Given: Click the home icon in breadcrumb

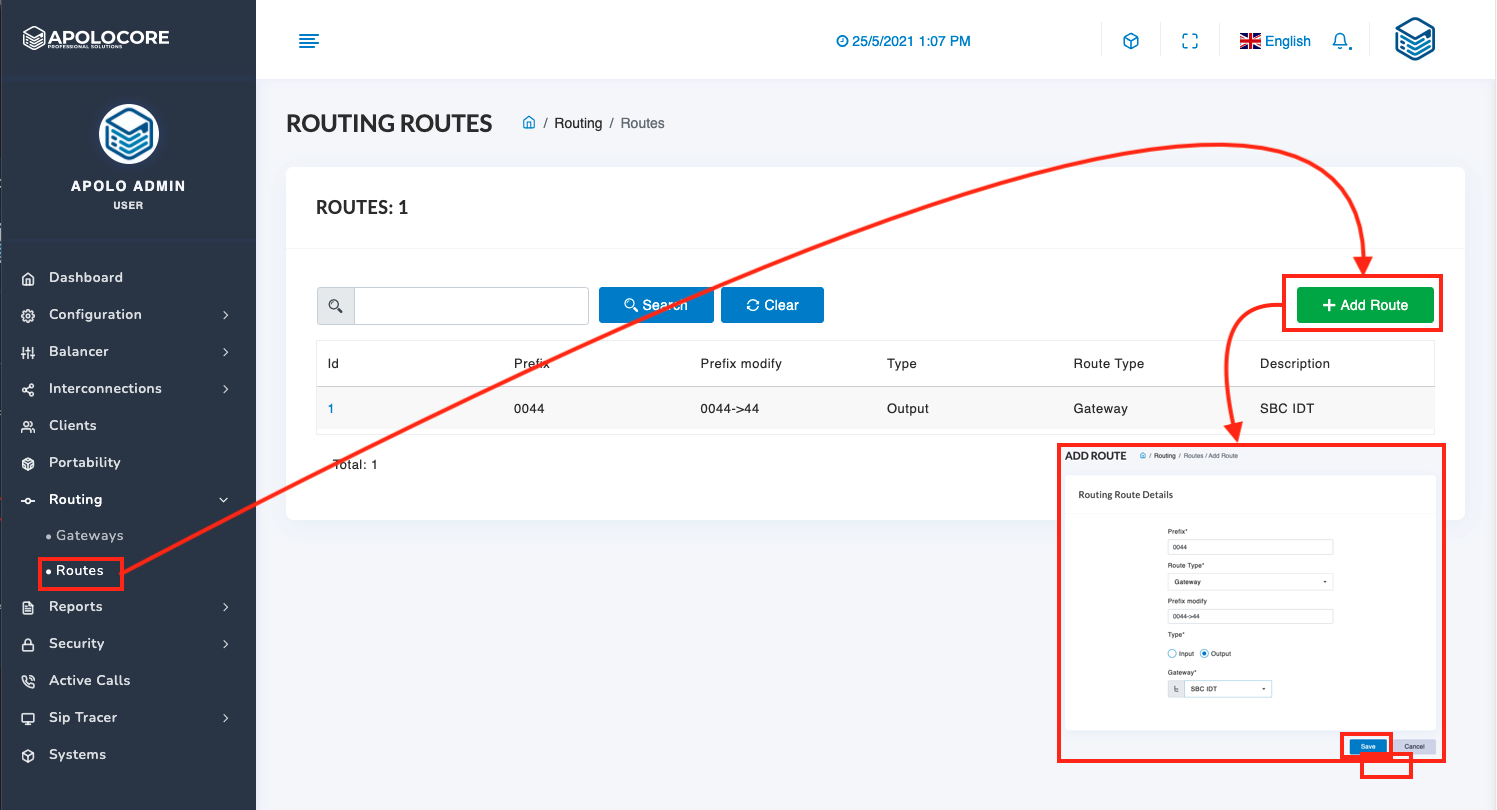Looking at the screenshot, I should click(529, 123).
